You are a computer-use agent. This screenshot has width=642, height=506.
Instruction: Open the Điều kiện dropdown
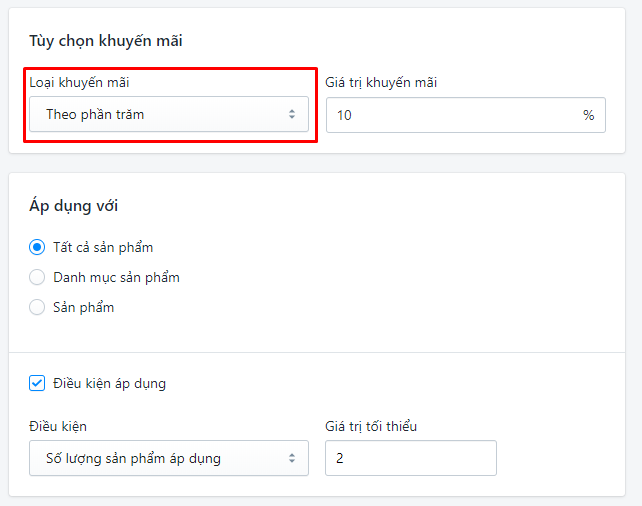[x=169, y=458]
